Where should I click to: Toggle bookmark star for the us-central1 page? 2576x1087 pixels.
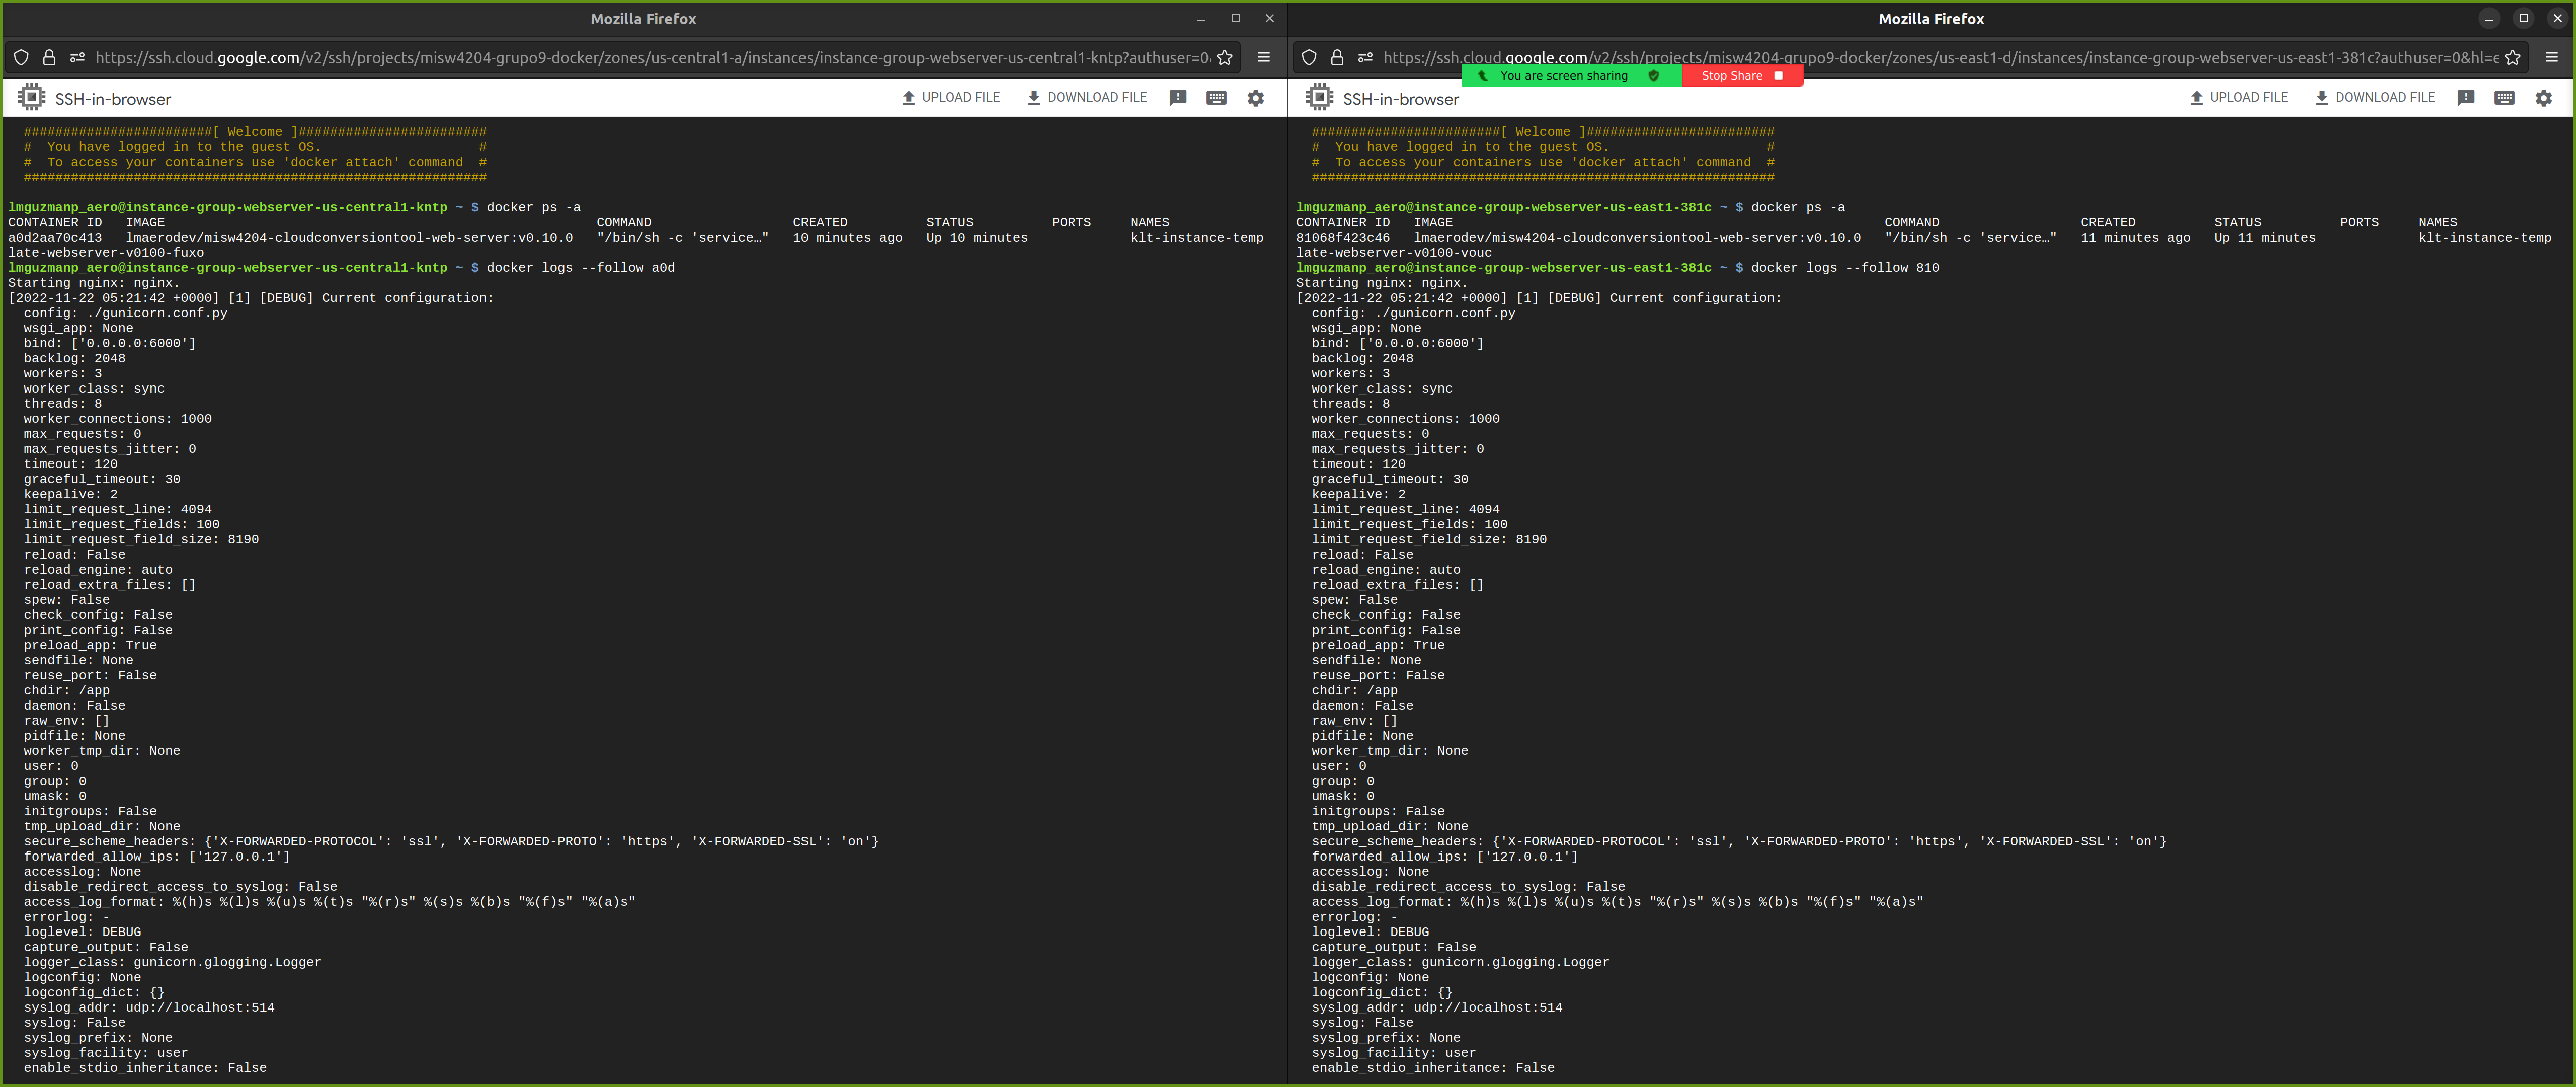click(1224, 57)
